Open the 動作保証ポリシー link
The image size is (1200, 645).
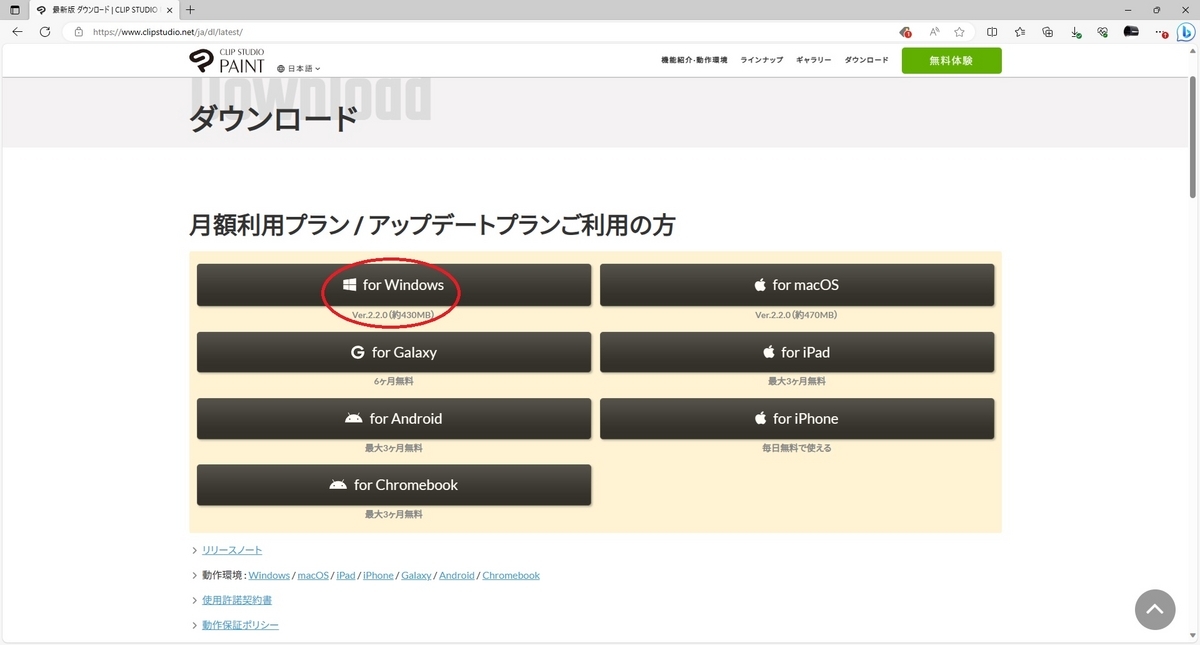[x=240, y=625]
